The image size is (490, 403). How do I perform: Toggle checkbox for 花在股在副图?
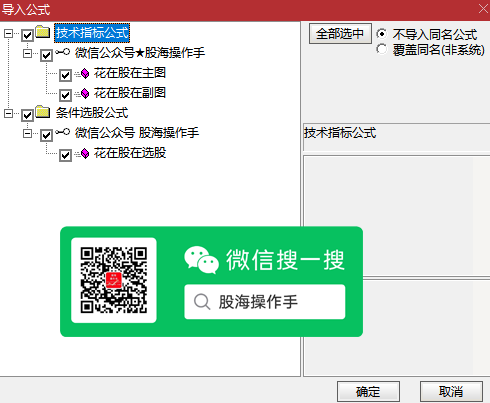65,95
